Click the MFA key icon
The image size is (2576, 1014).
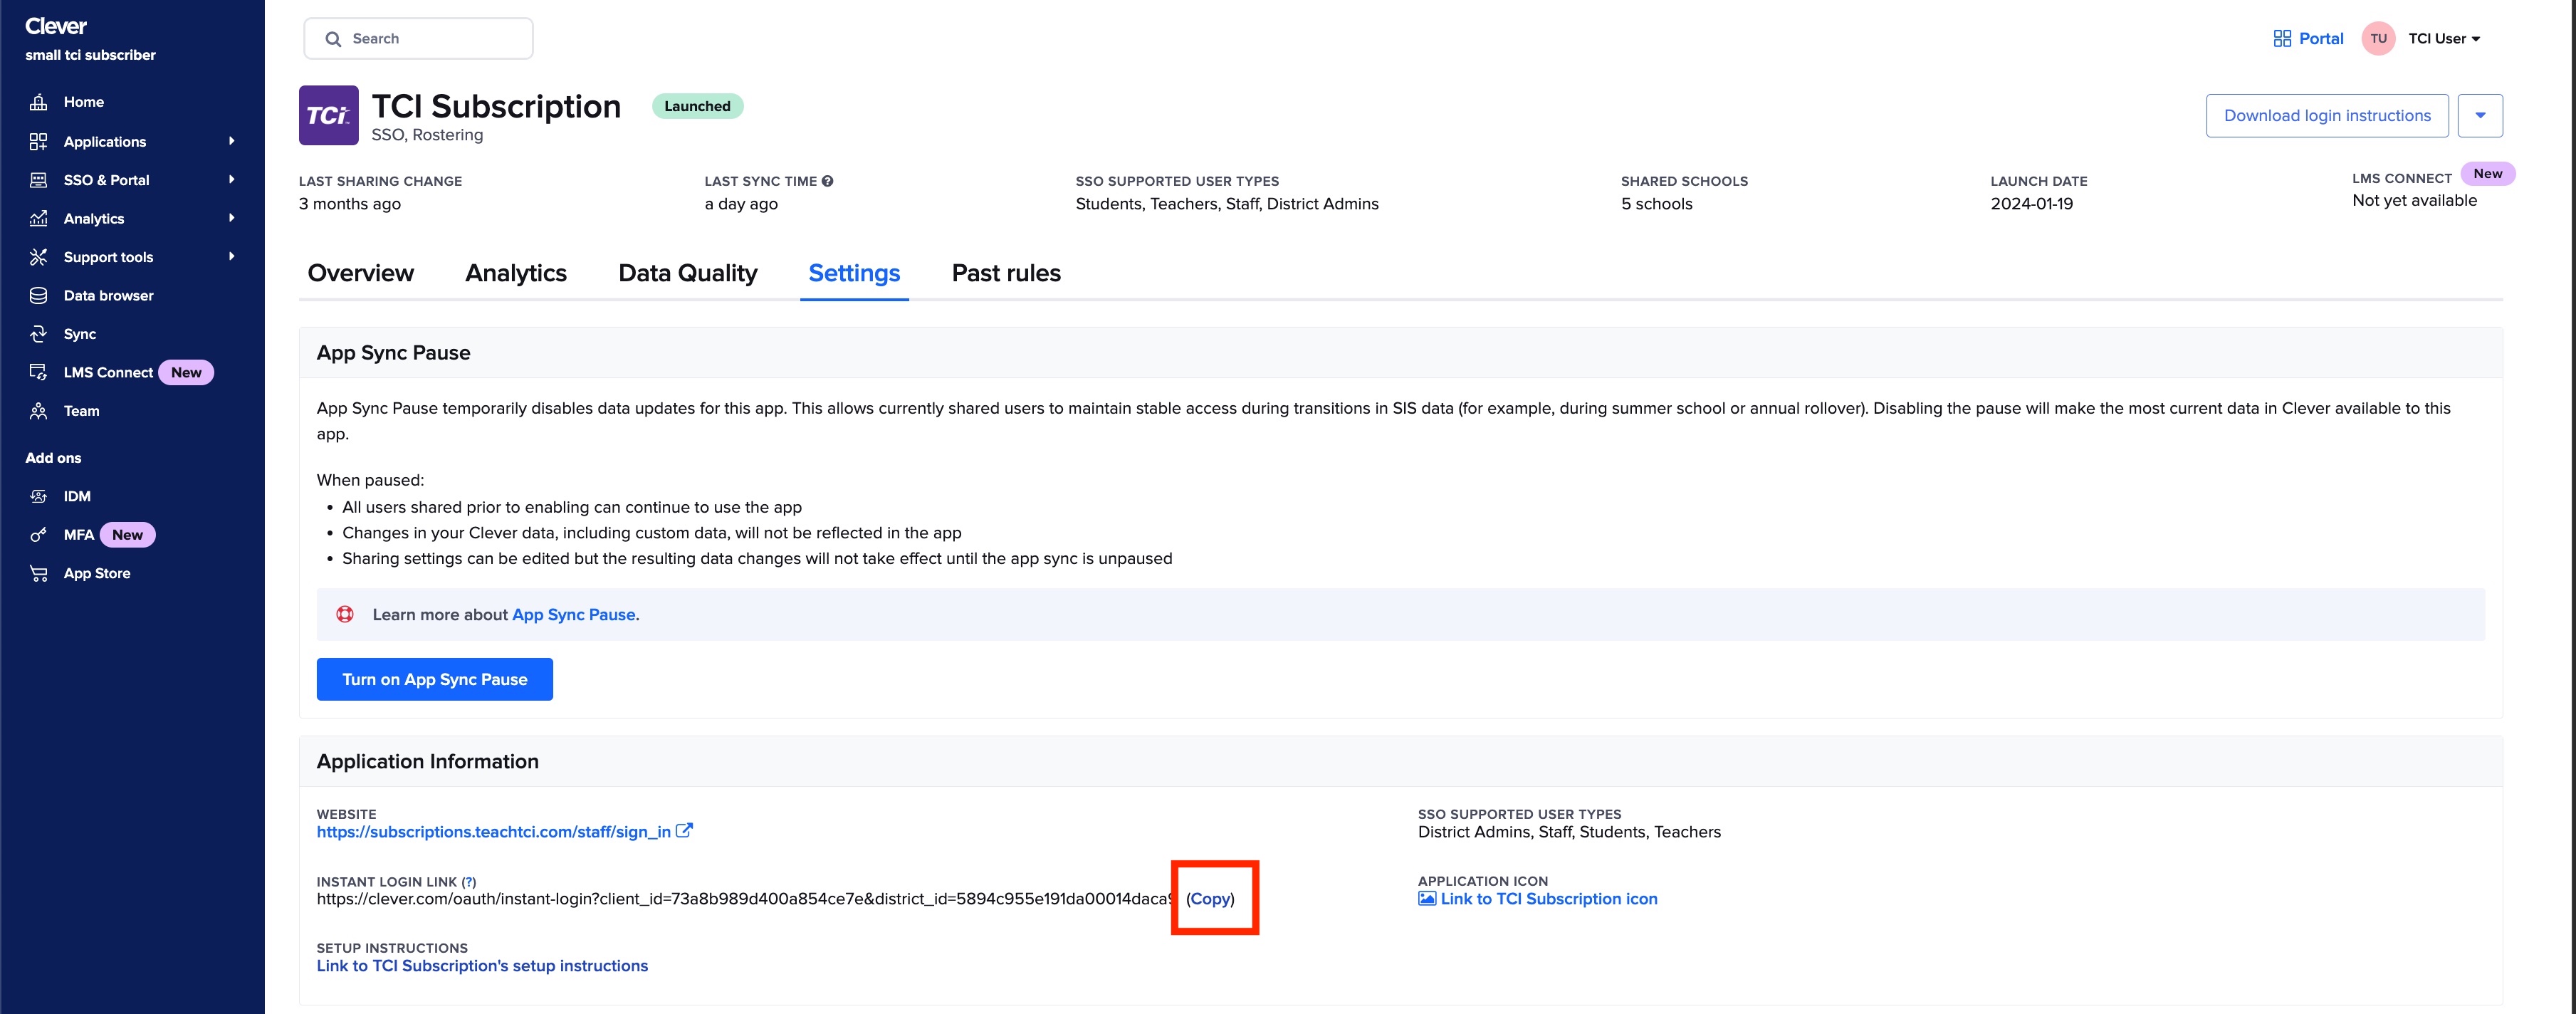(38, 535)
